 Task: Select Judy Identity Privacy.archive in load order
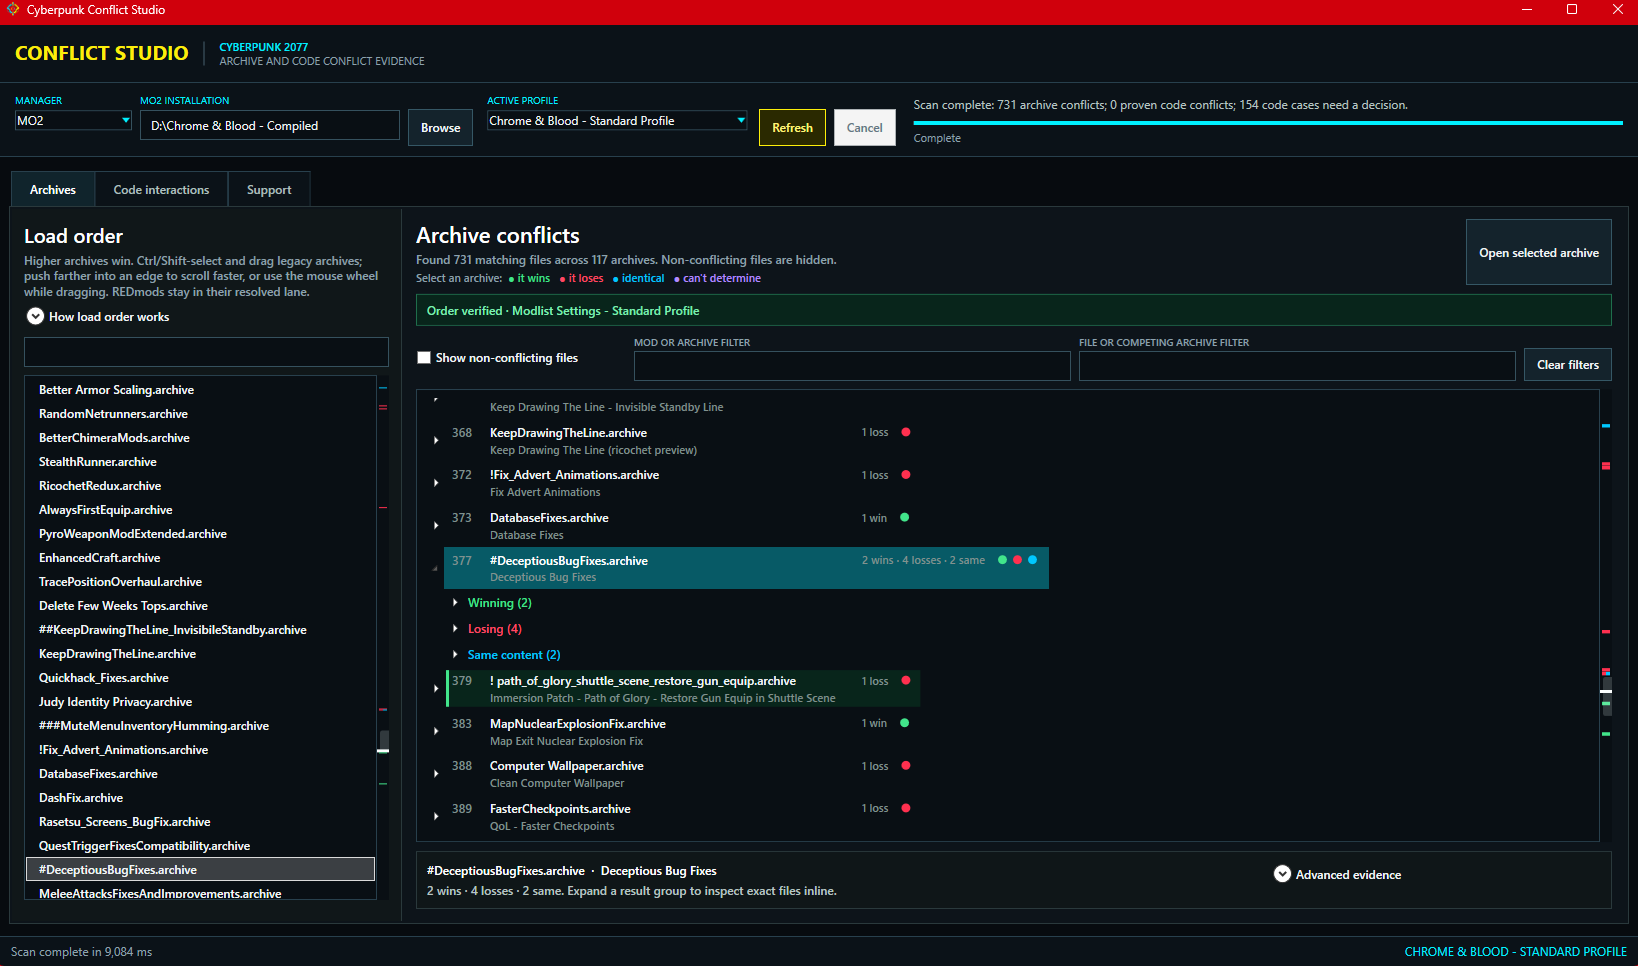click(200, 702)
